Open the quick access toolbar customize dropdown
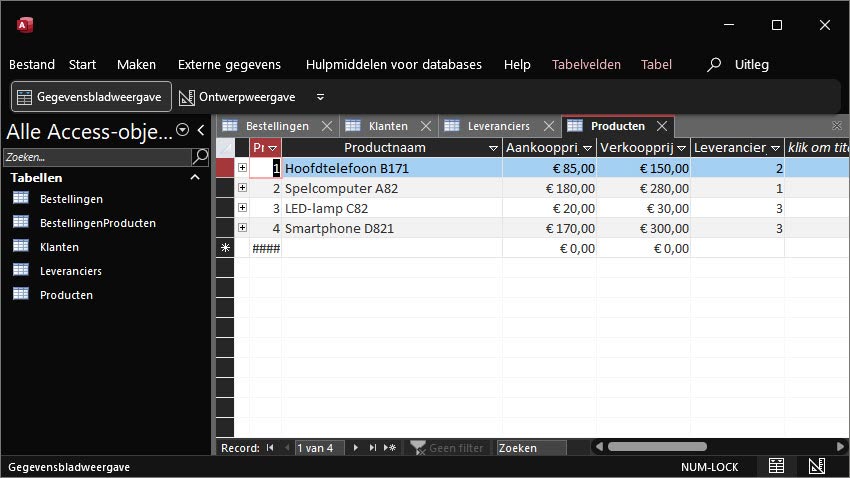The width and height of the screenshot is (850, 478). [x=320, y=97]
